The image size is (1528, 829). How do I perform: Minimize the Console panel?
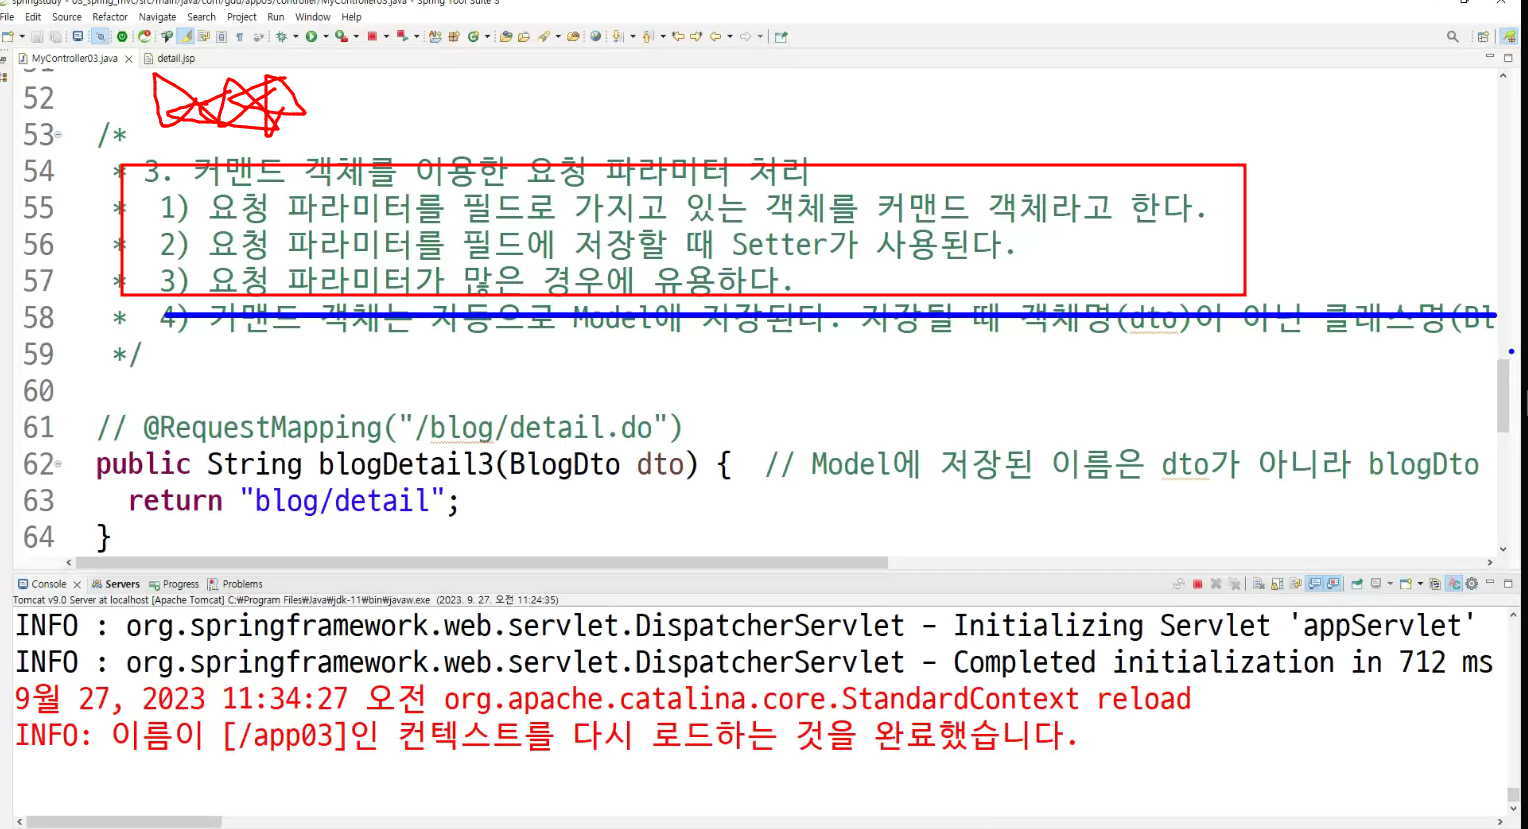tap(1490, 582)
